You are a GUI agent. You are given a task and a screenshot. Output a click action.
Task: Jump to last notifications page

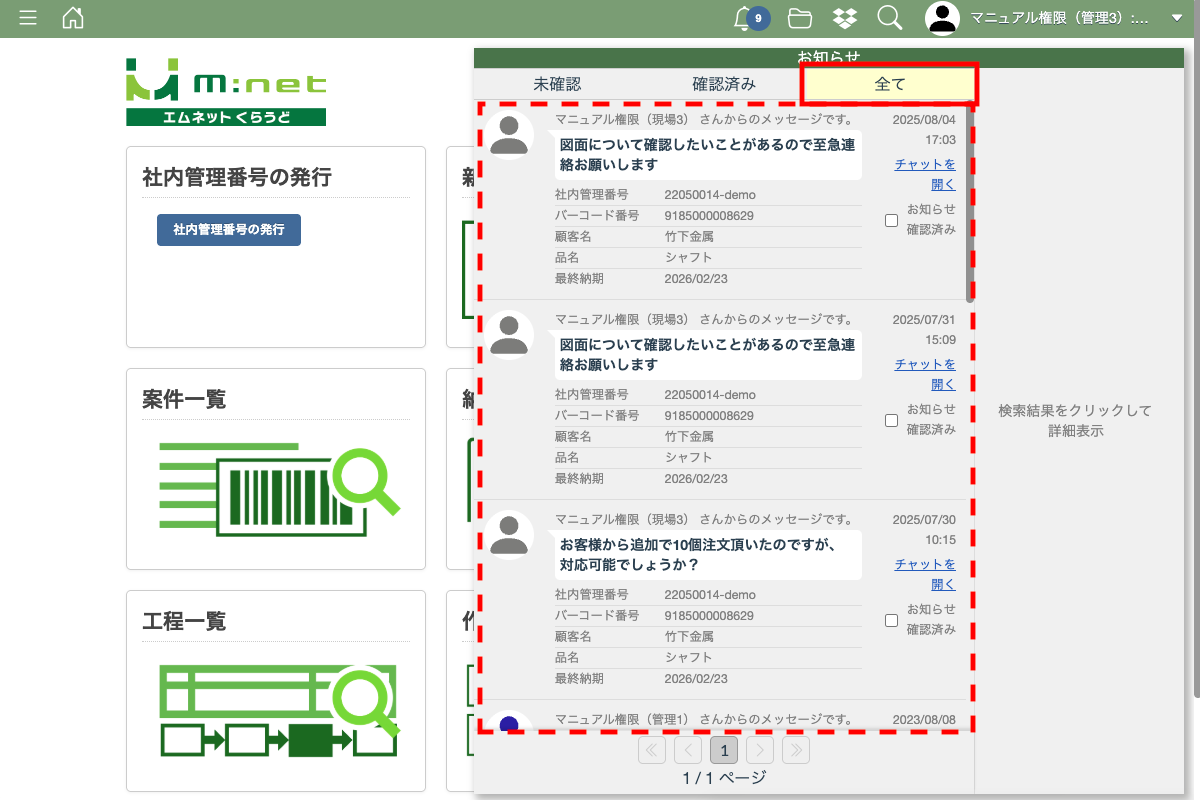(796, 750)
